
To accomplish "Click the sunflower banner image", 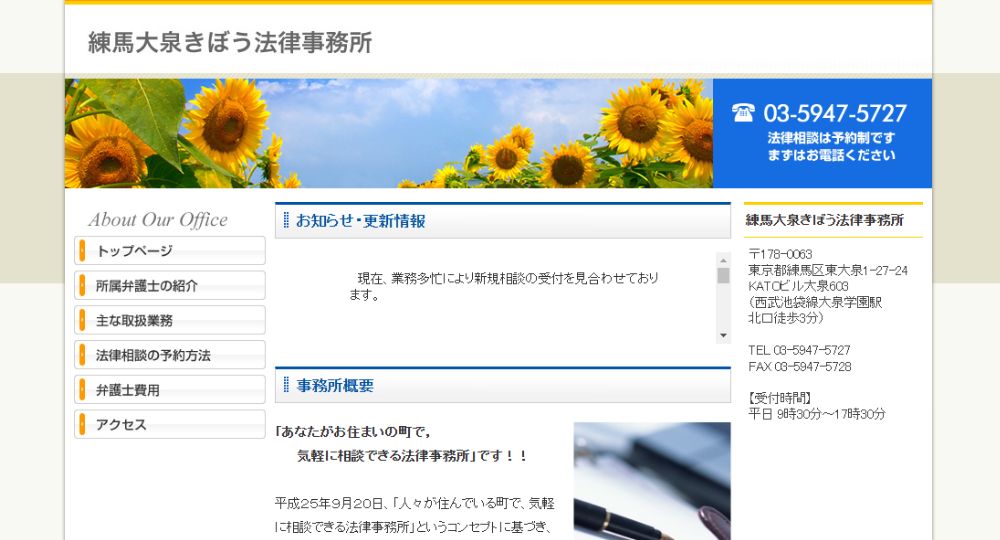I will coord(388,133).
